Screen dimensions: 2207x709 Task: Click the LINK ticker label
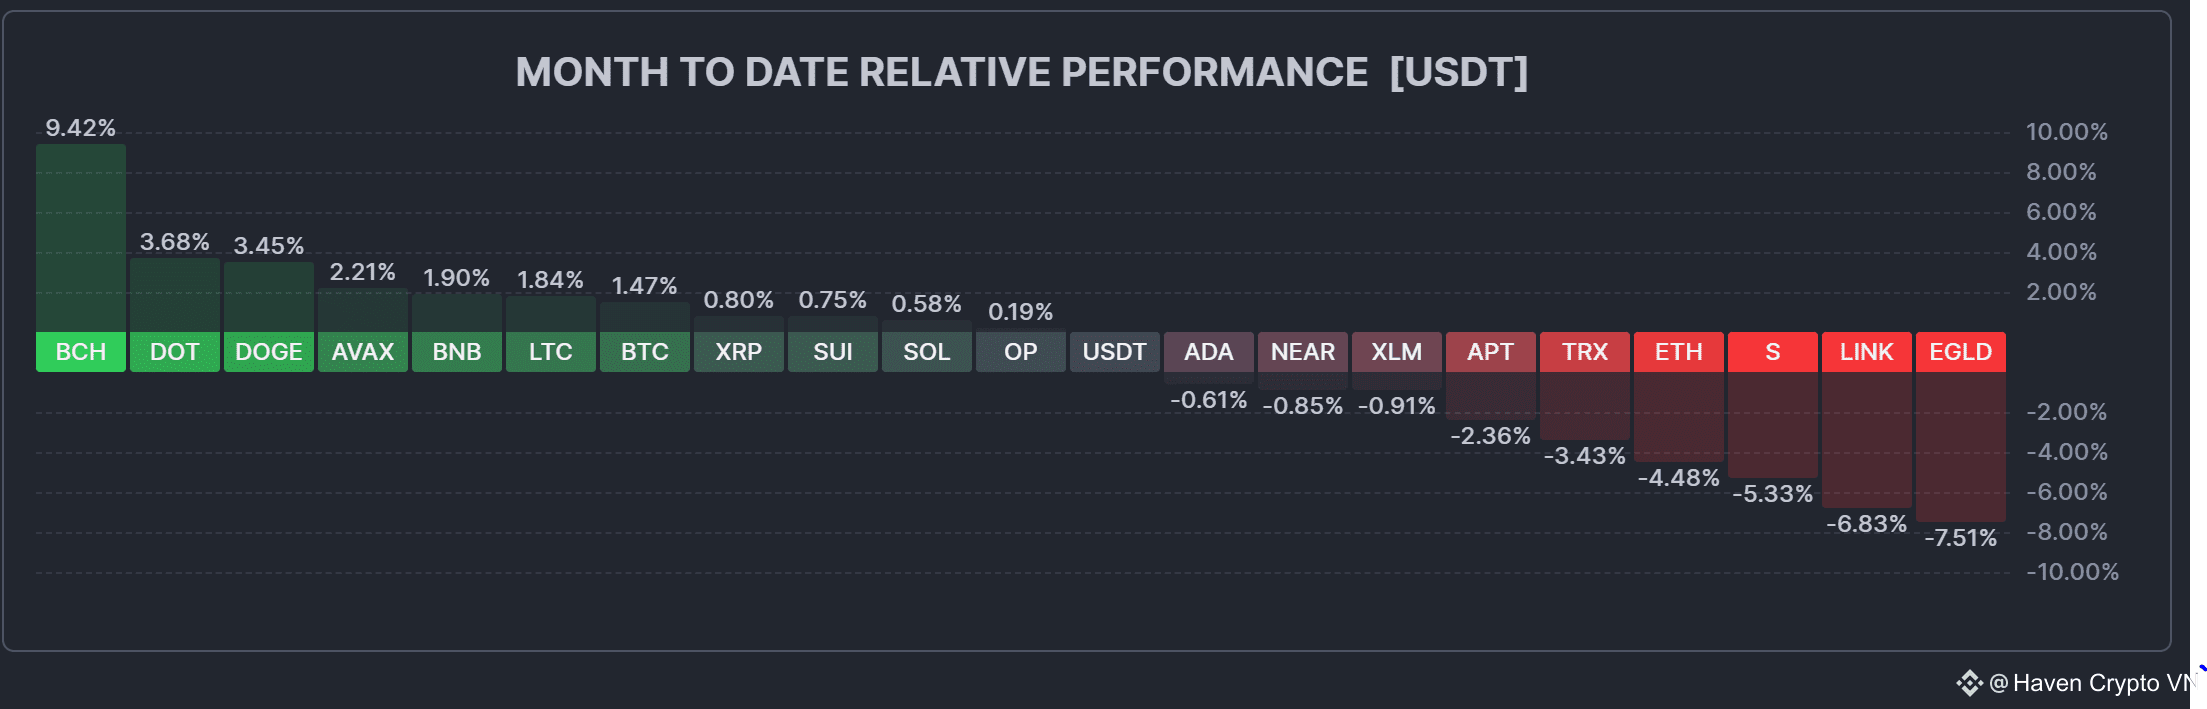(x=1867, y=352)
